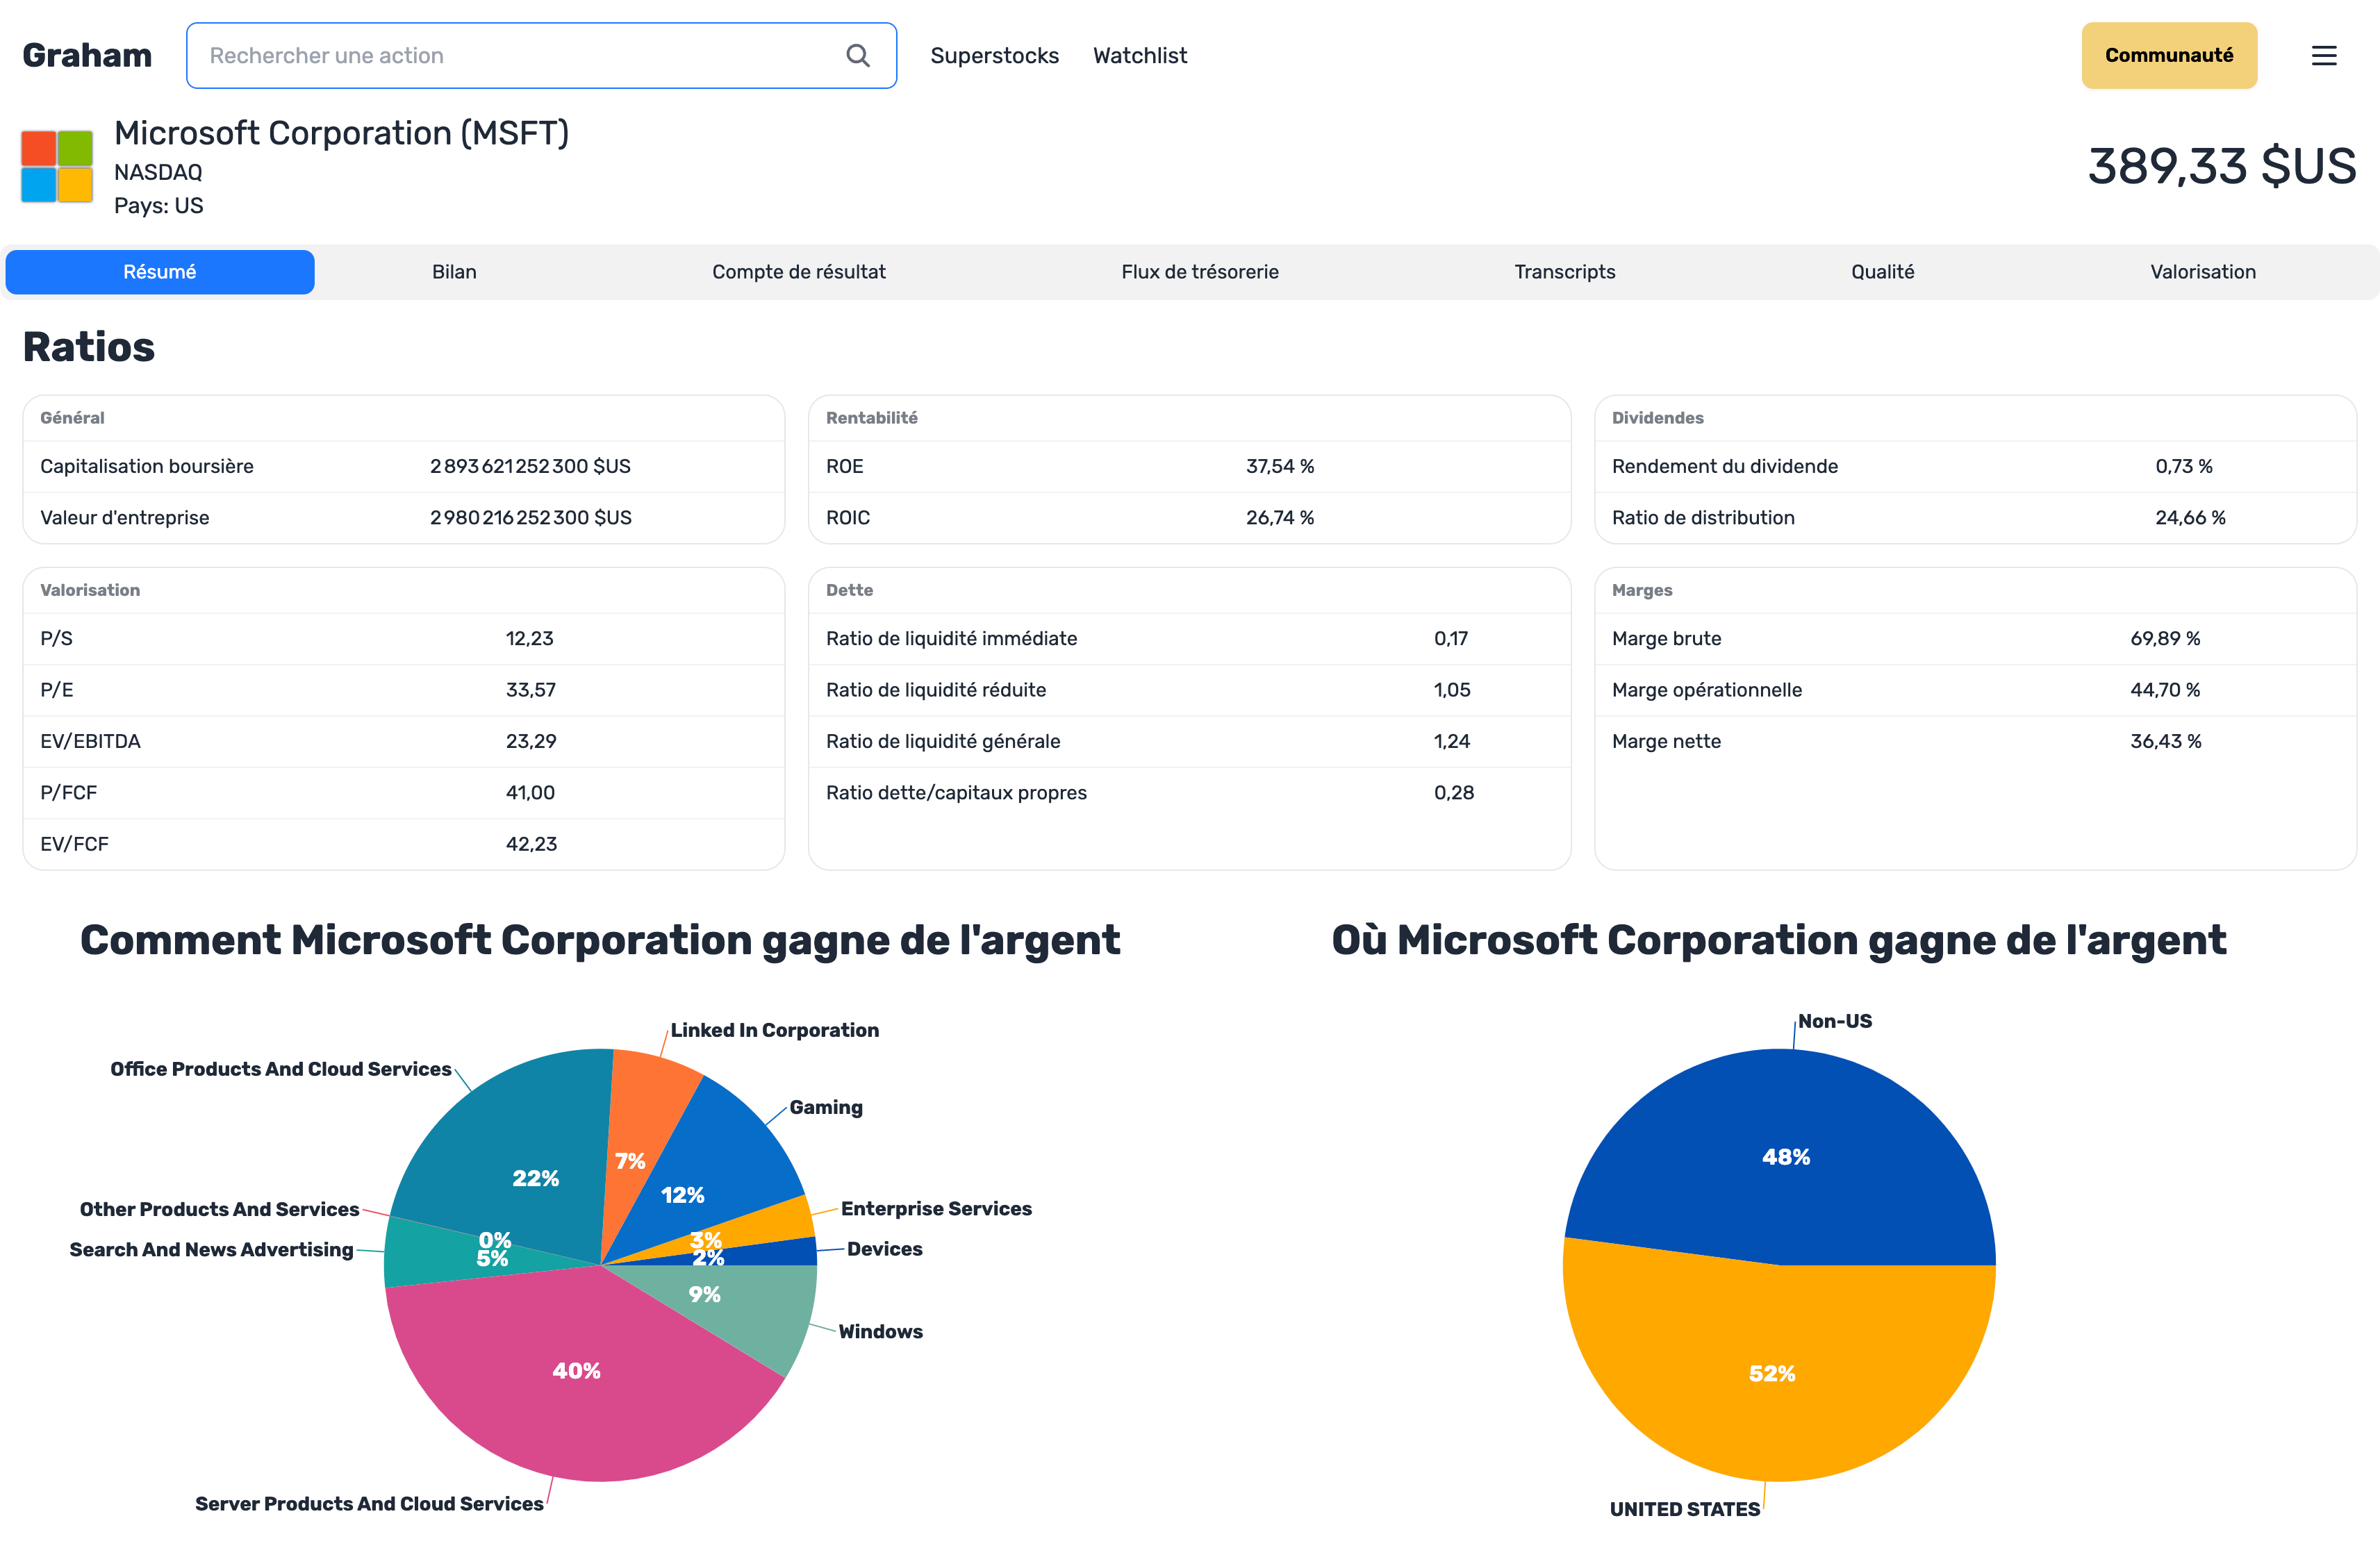Focus the stock search field
This screenshot has width=2380, height=1548.
(x=541, y=55)
